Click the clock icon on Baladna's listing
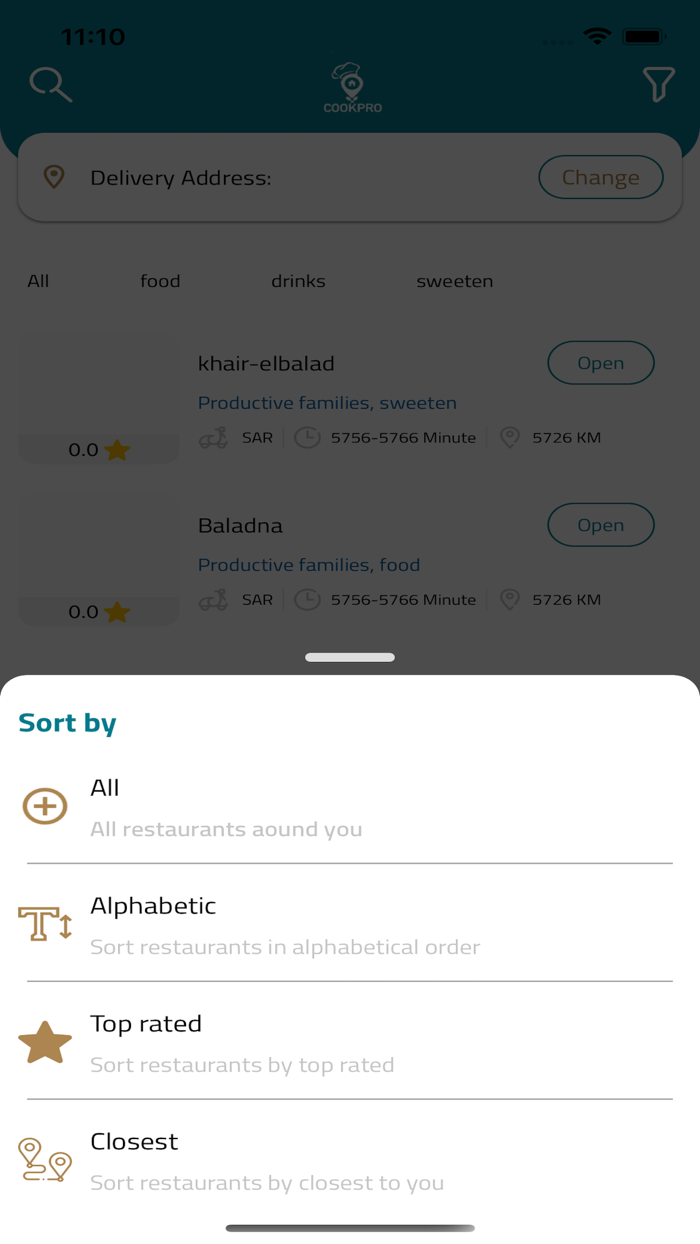The height and width of the screenshot is (1244, 700). point(308,599)
